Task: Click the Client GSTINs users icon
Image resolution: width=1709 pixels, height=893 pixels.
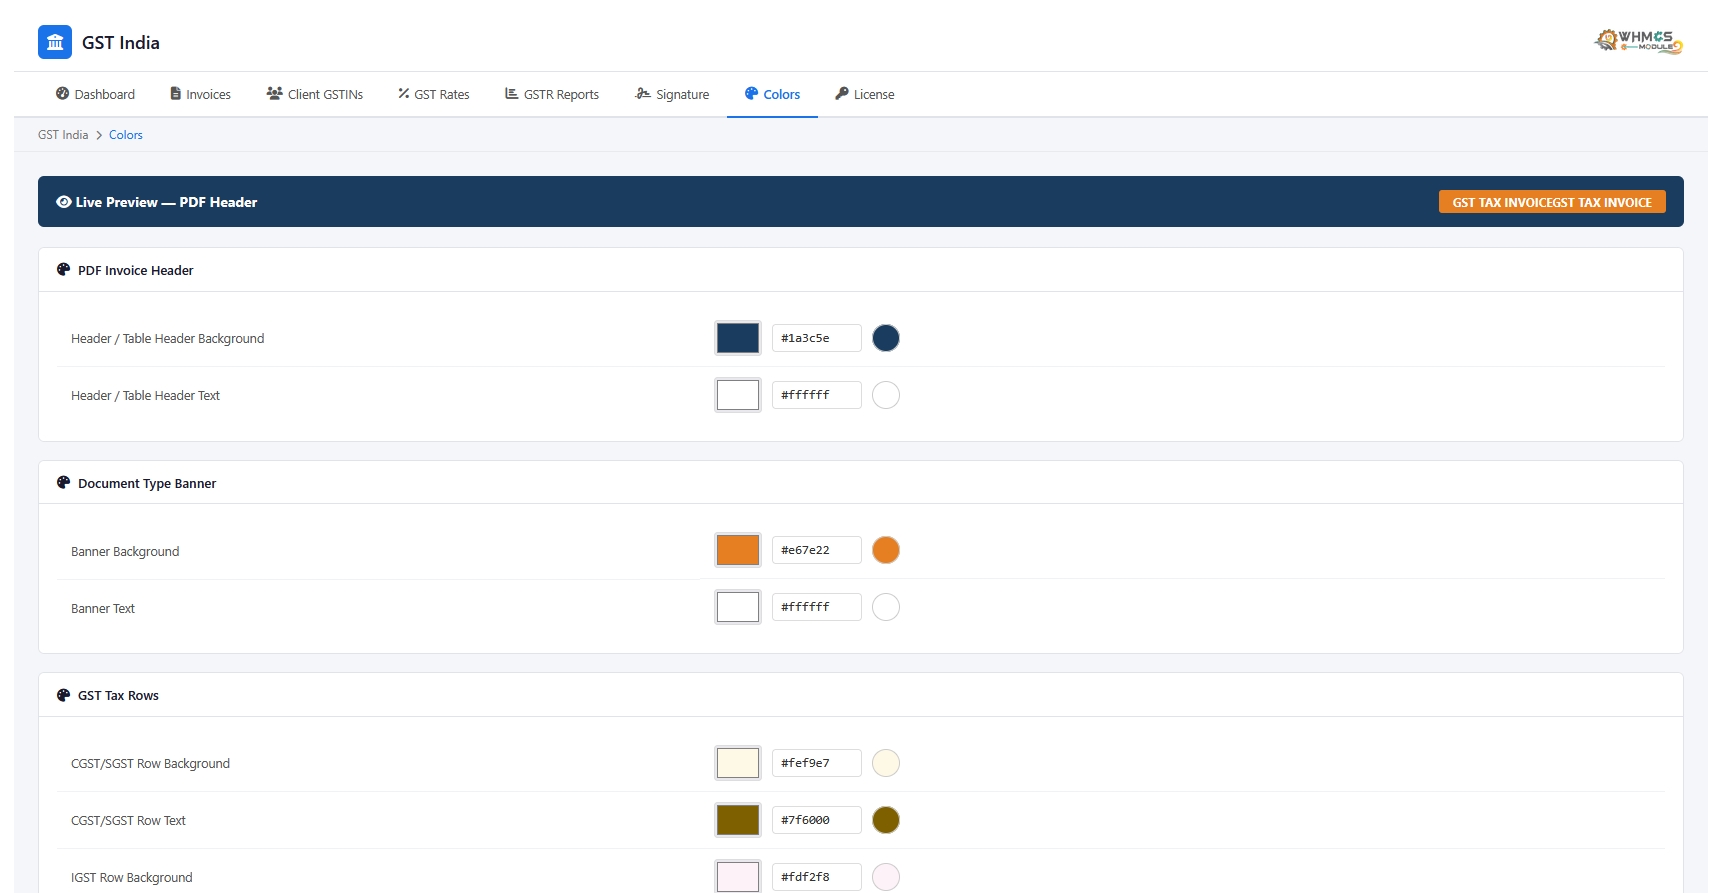Action: [274, 93]
